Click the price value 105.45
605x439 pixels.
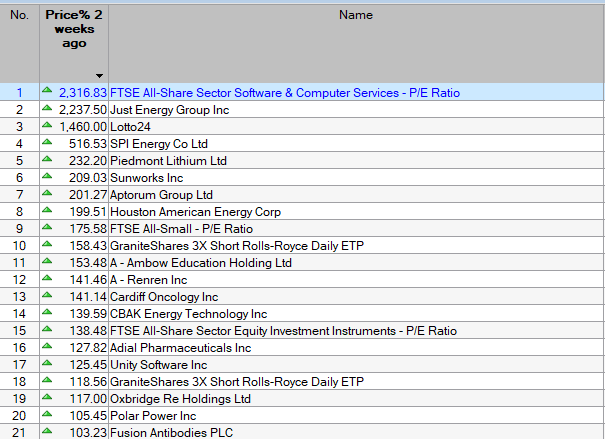tap(88, 415)
